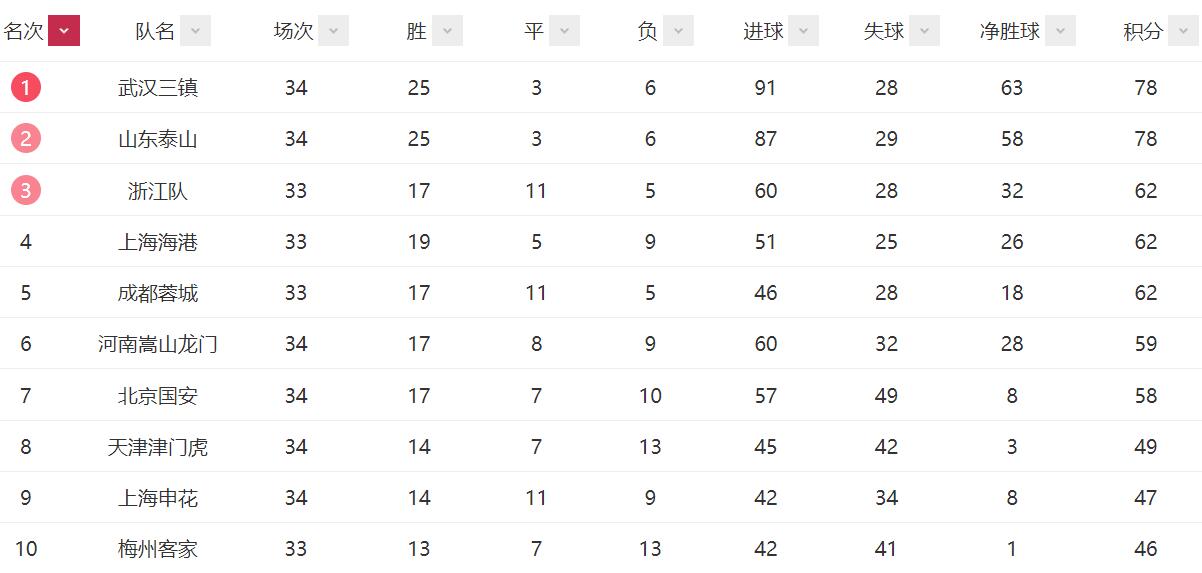Image resolution: width=1202 pixels, height=573 pixels.
Task: Select 梅州客家 in the table
Action: click(158, 549)
